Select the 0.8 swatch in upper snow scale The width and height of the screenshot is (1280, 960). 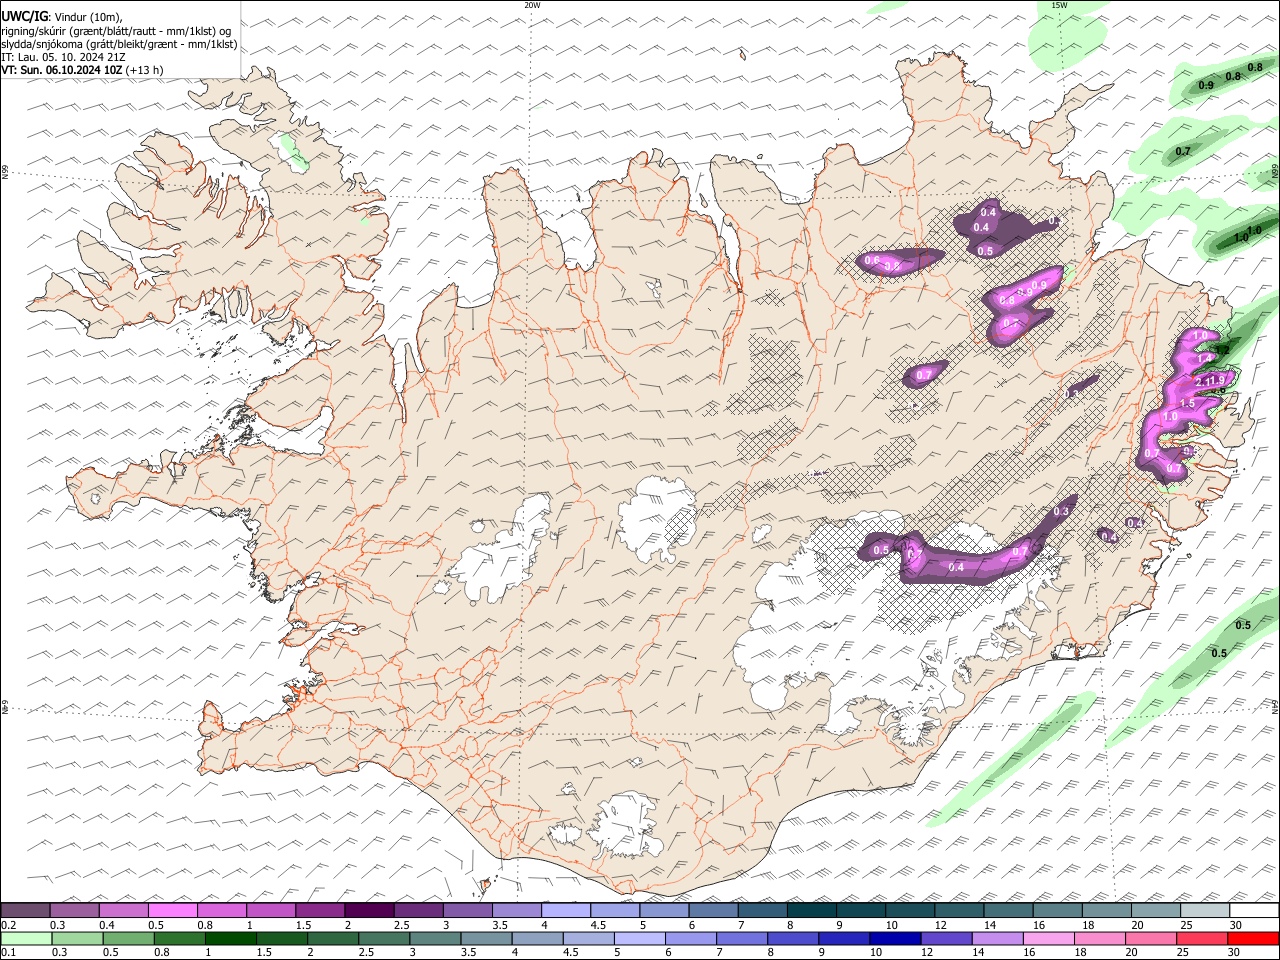point(221,910)
